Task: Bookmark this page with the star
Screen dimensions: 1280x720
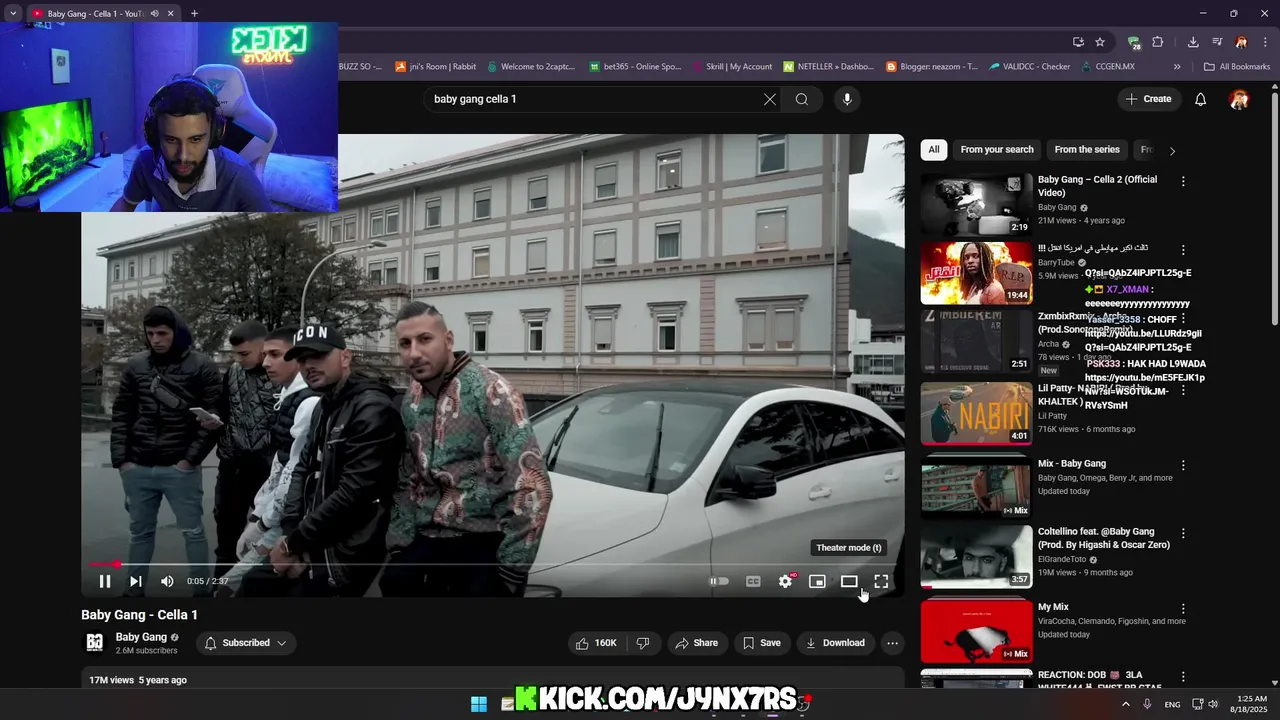Action: point(1100,42)
